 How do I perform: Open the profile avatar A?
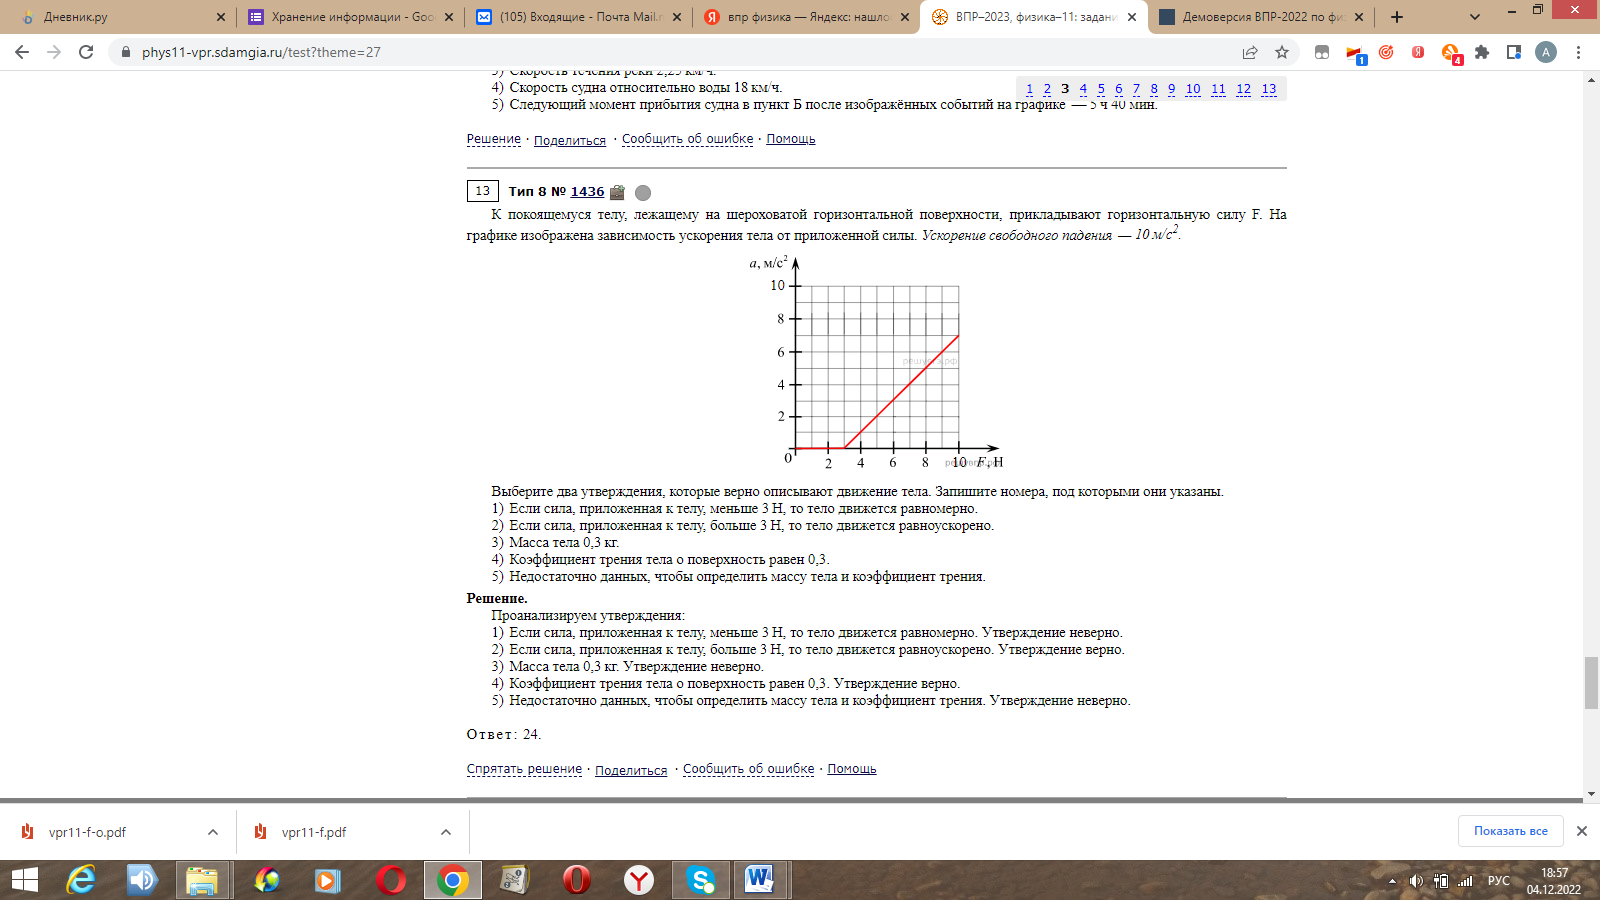(x=1546, y=52)
